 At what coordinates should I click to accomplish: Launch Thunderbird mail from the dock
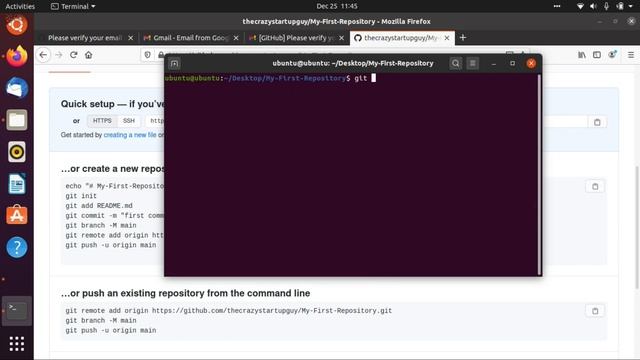coord(17,88)
